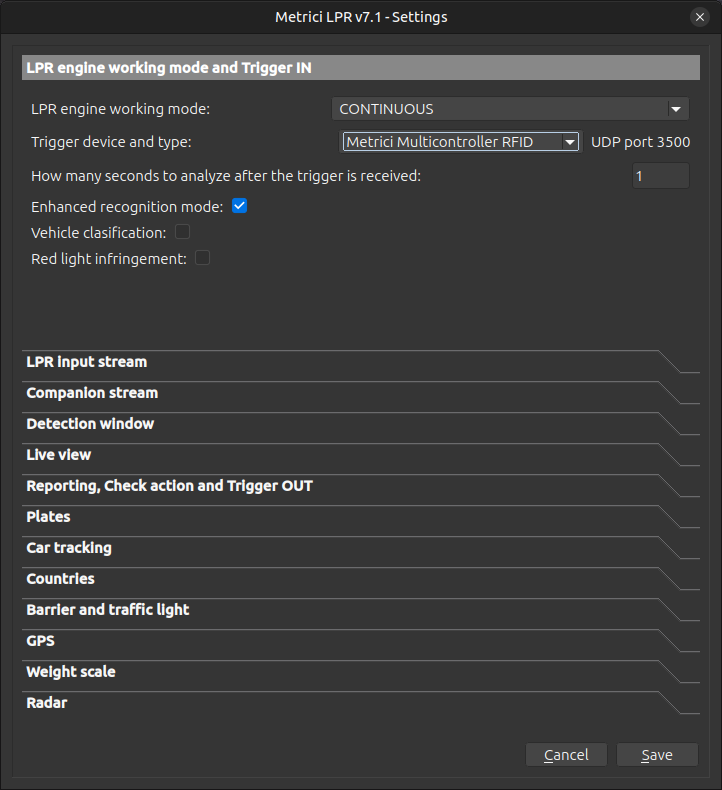Collapse the LPR engine working mode and Trigger IN section
The height and width of the screenshot is (790, 722).
(x=361, y=68)
